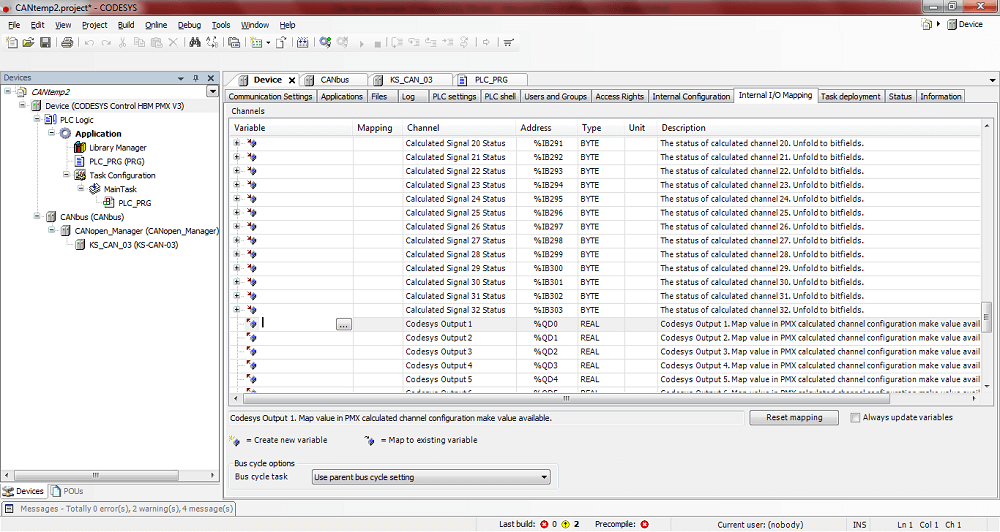Image resolution: width=1000 pixels, height=532 pixels.
Task: Select MainTask in device tree
Action: tap(120, 189)
